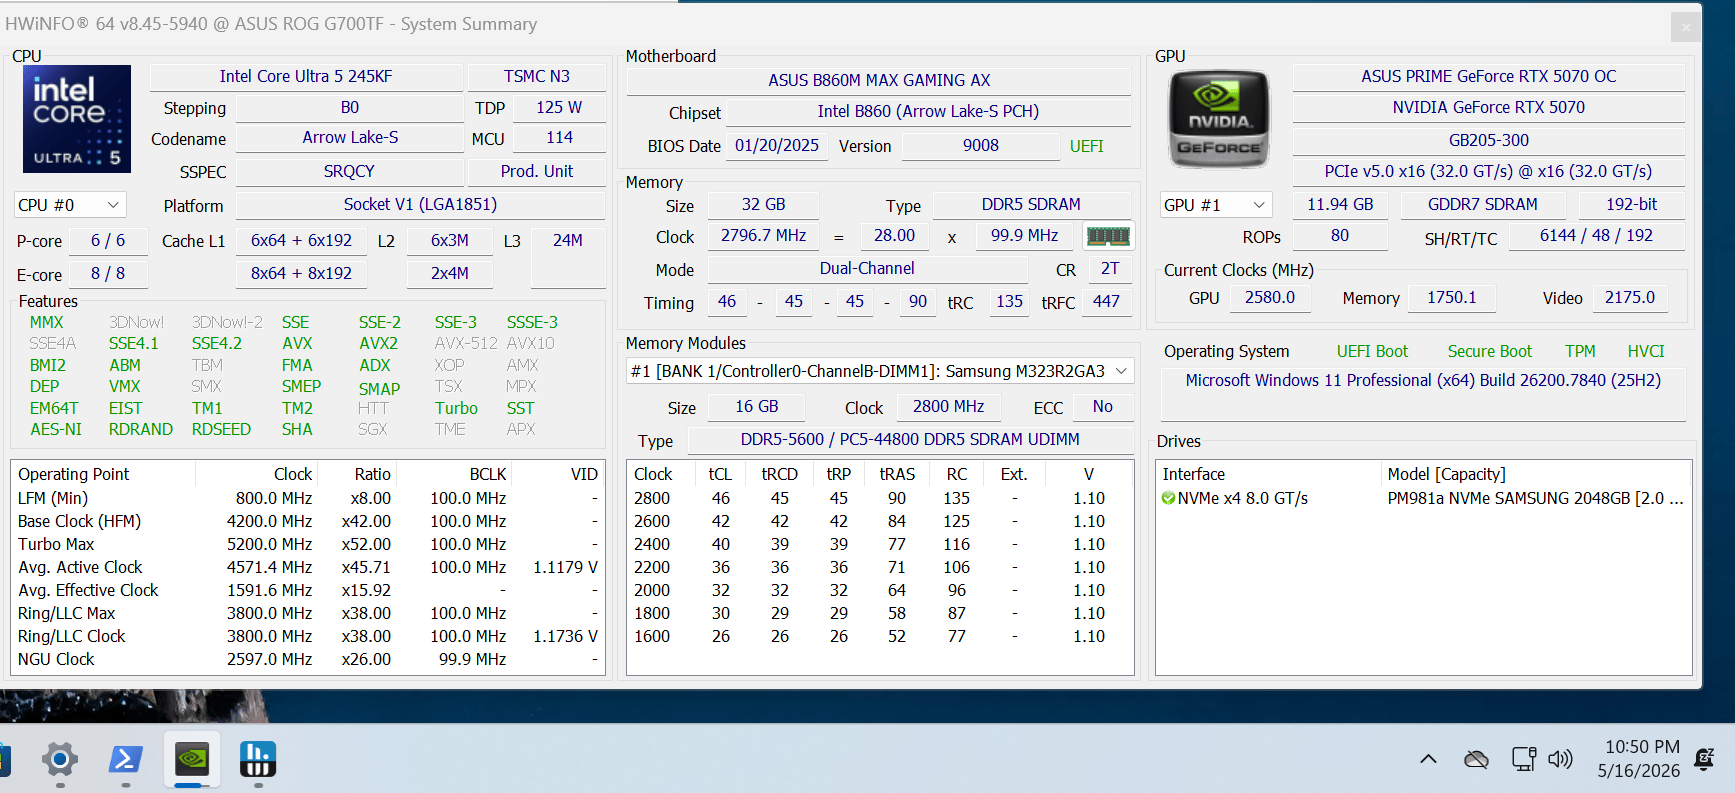Click the BIOS version 9008 field

coord(981,146)
